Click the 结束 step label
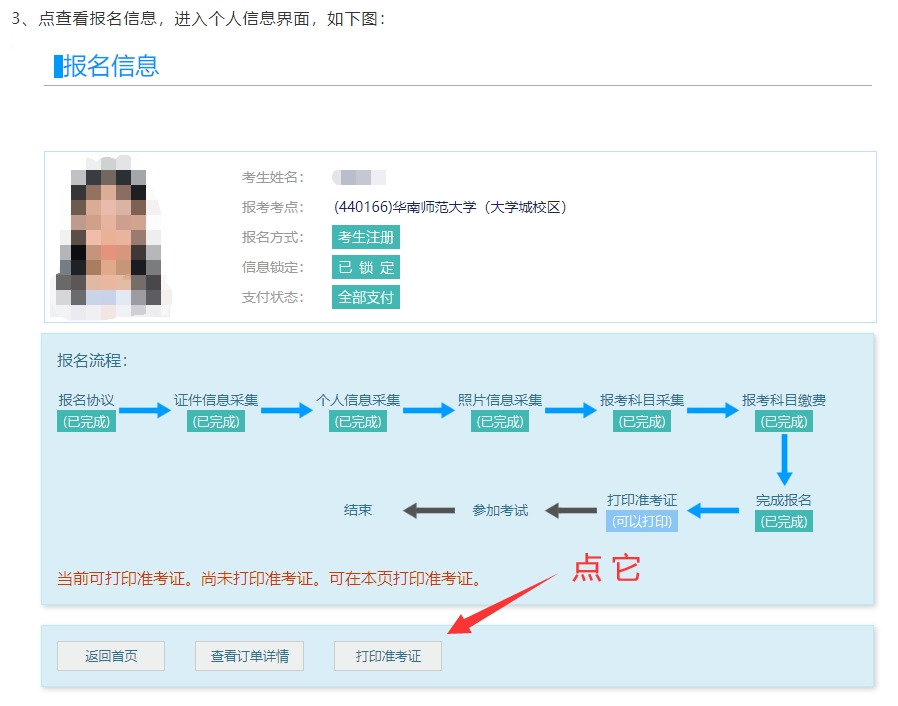 pos(358,510)
